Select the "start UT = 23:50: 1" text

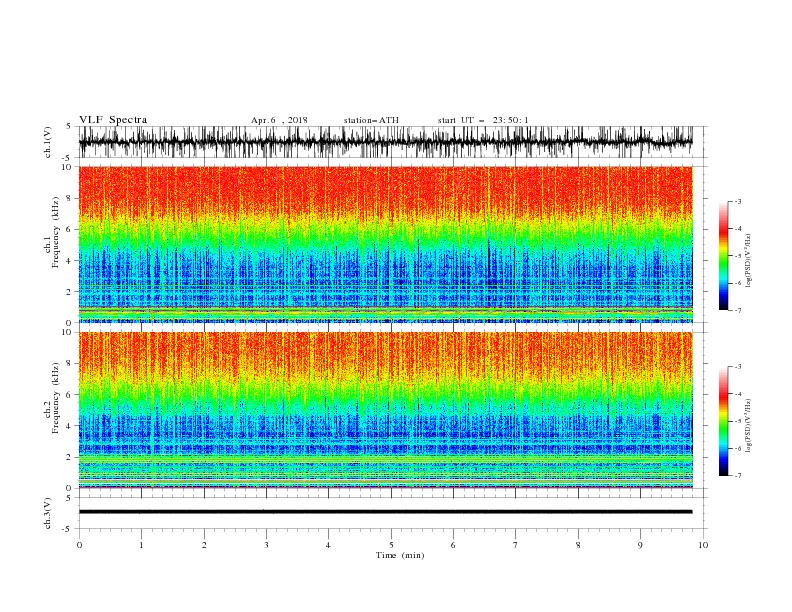click(x=483, y=120)
